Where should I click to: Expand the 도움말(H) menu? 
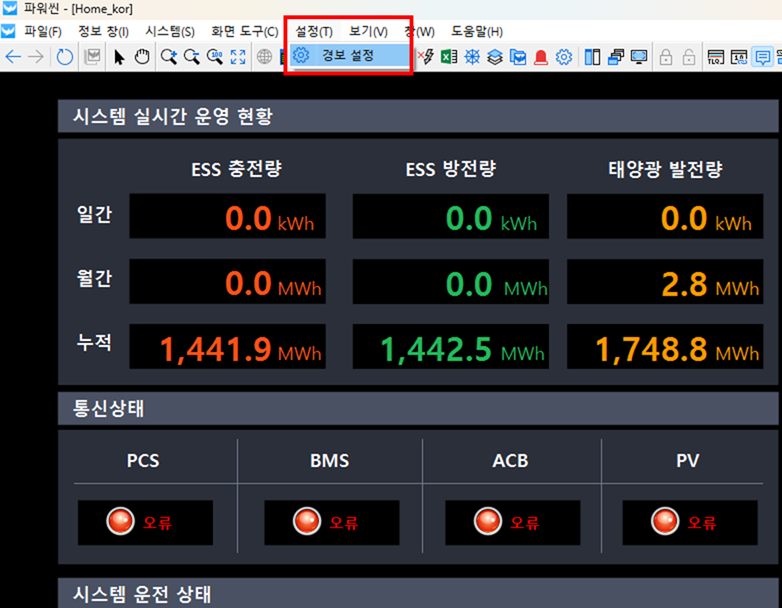pos(477,32)
